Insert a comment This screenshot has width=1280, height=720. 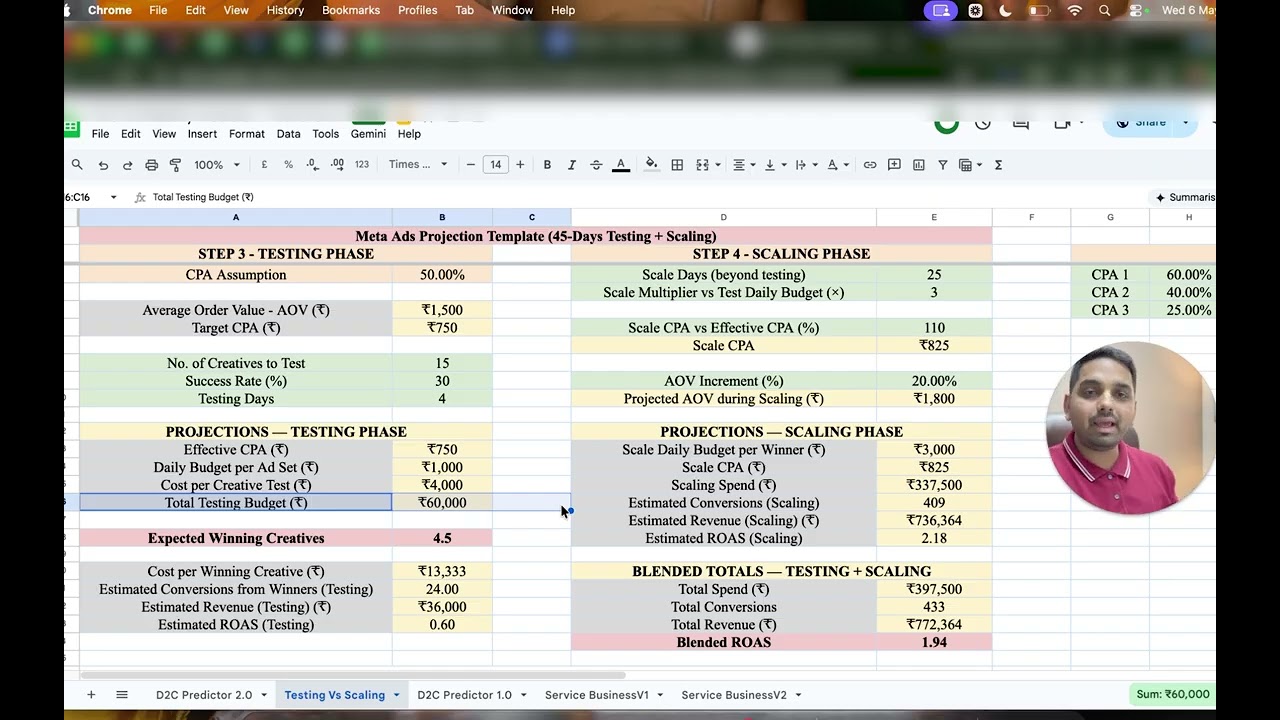pyautogui.click(x=894, y=165)
